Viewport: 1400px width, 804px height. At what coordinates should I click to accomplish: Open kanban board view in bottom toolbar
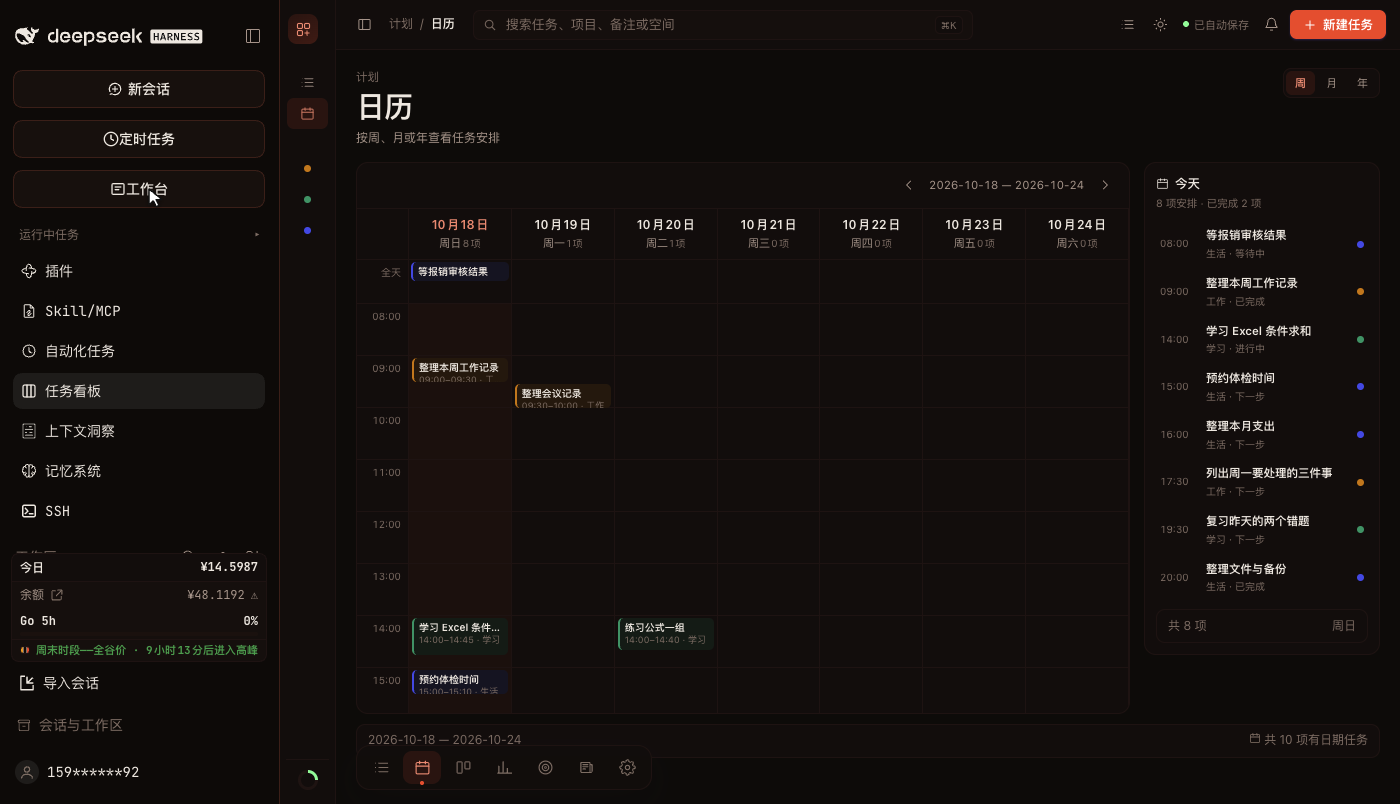coord(463,768)
